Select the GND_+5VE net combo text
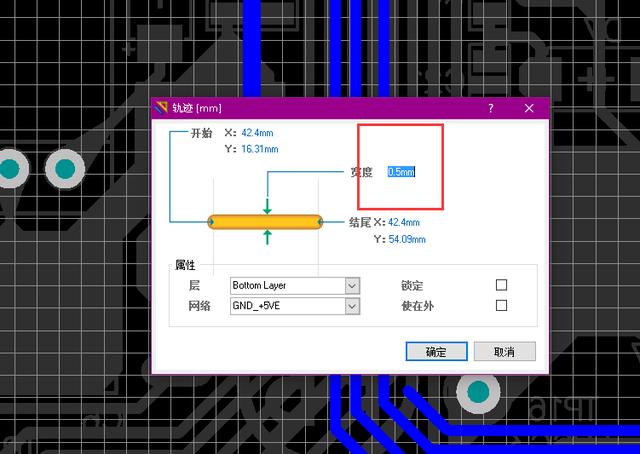Viewport: 640px width, 454px height. point(256,306)
